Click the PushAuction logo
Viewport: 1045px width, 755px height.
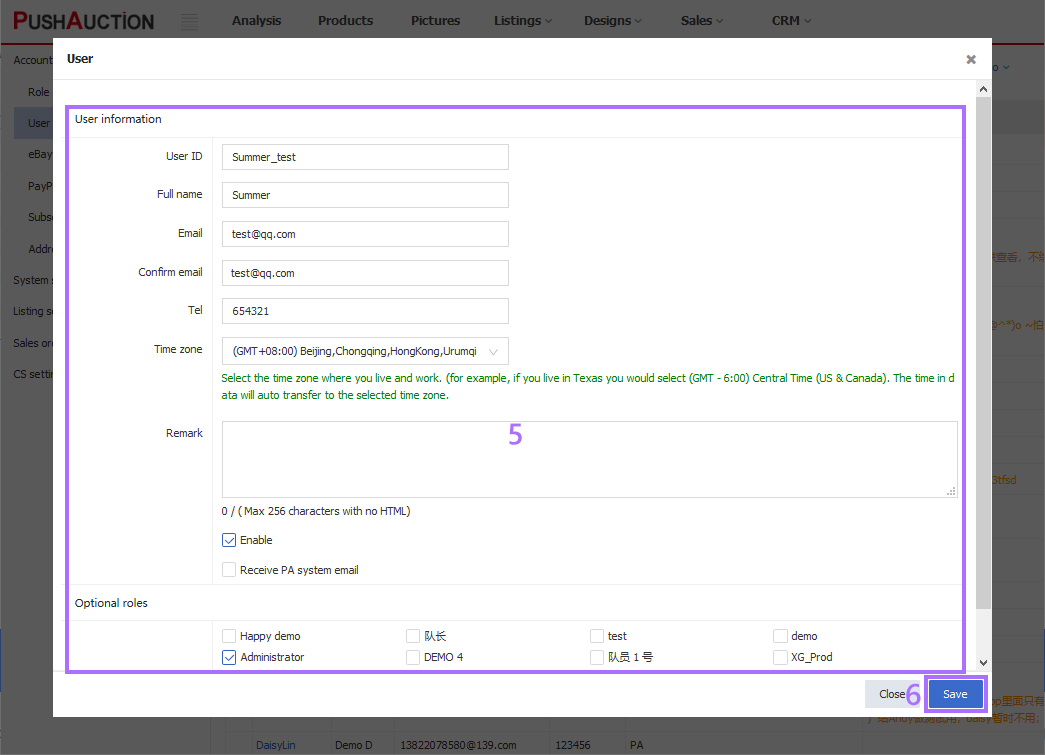pos(83,20)
